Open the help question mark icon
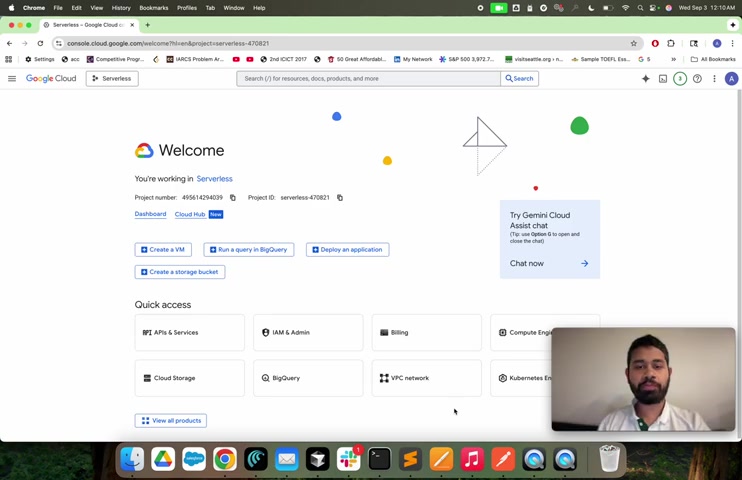The image size is (742, 480). coord(697,79)
